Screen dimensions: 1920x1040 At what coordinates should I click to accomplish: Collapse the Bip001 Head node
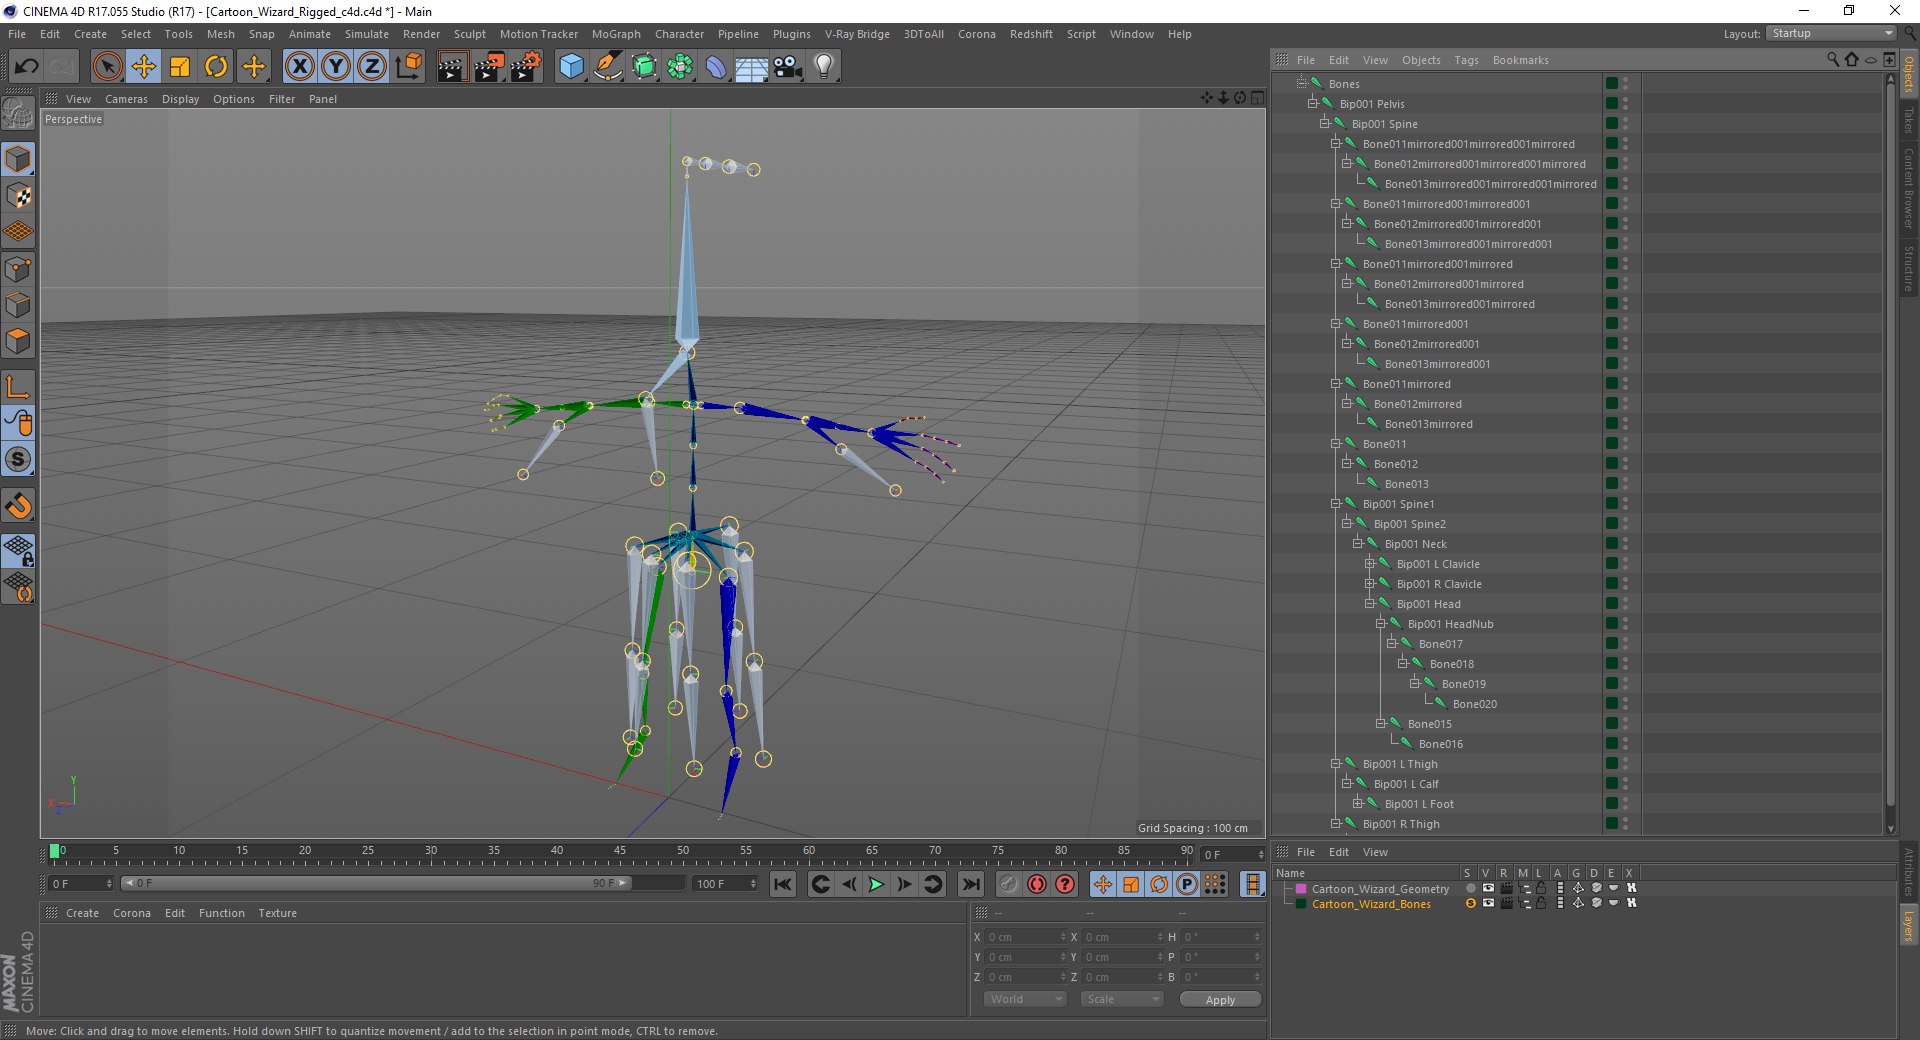coord(1369,603)
